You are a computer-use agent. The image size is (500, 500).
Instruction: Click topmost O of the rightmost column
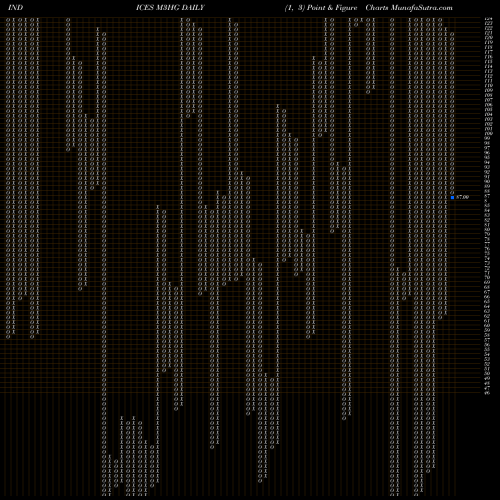(452, 34)
